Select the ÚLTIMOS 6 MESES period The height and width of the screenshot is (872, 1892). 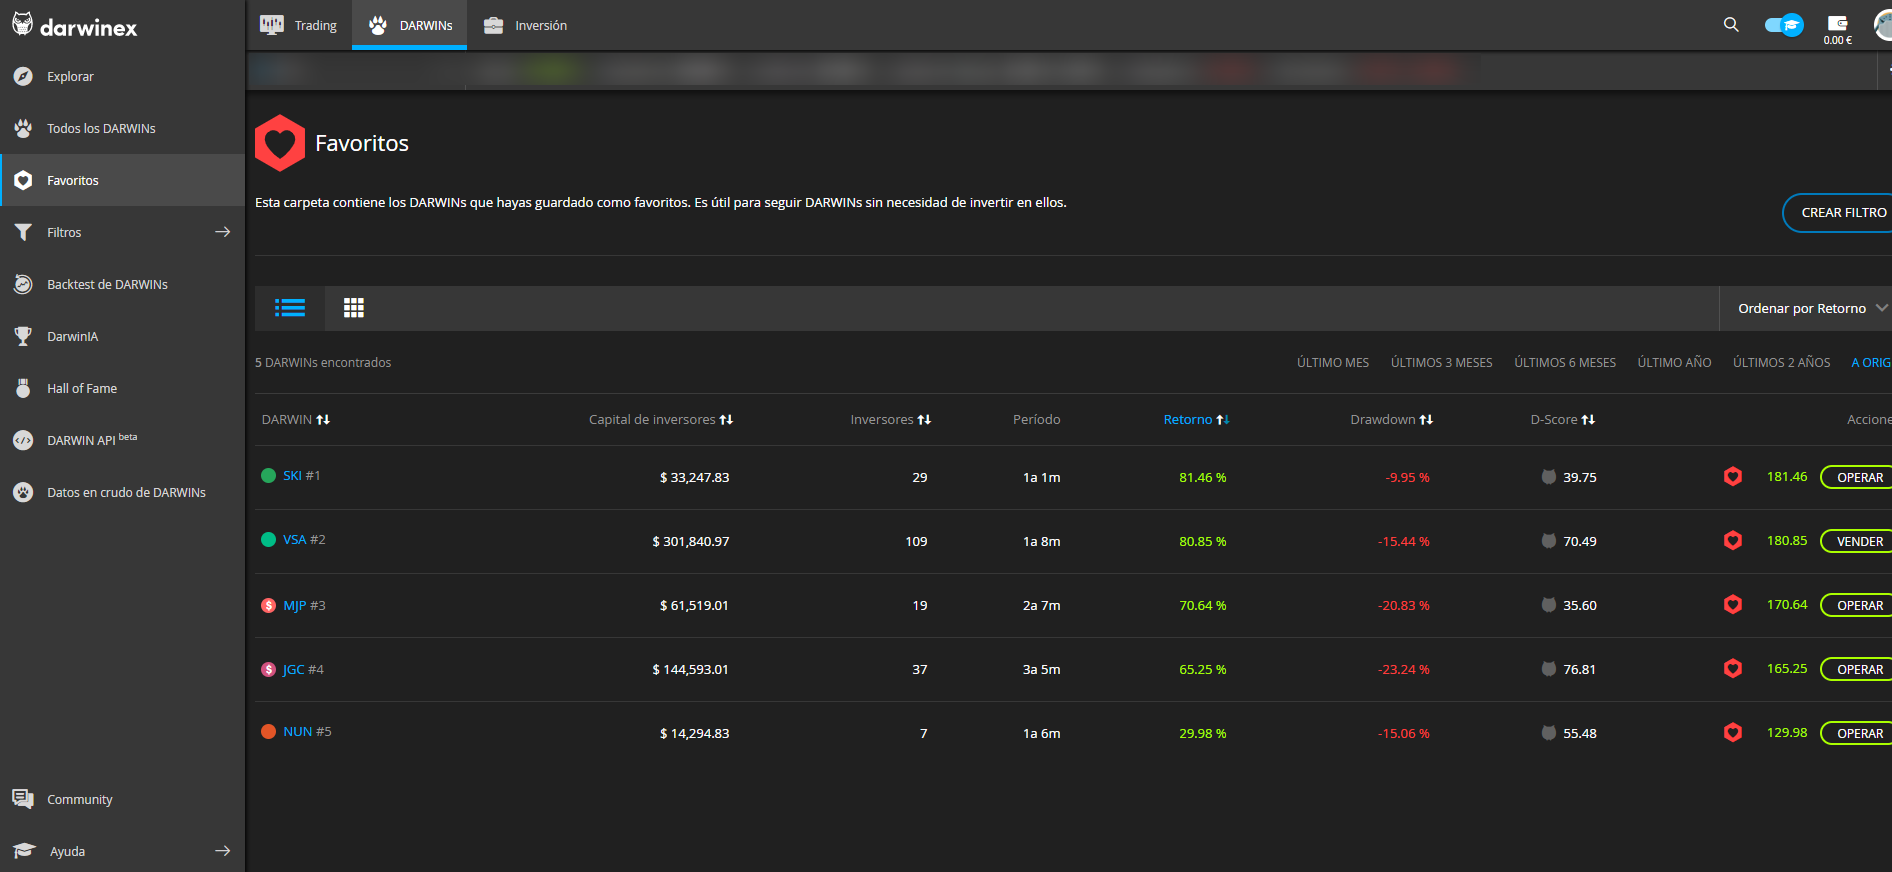pyautogui.click(x=1565, y=363)
